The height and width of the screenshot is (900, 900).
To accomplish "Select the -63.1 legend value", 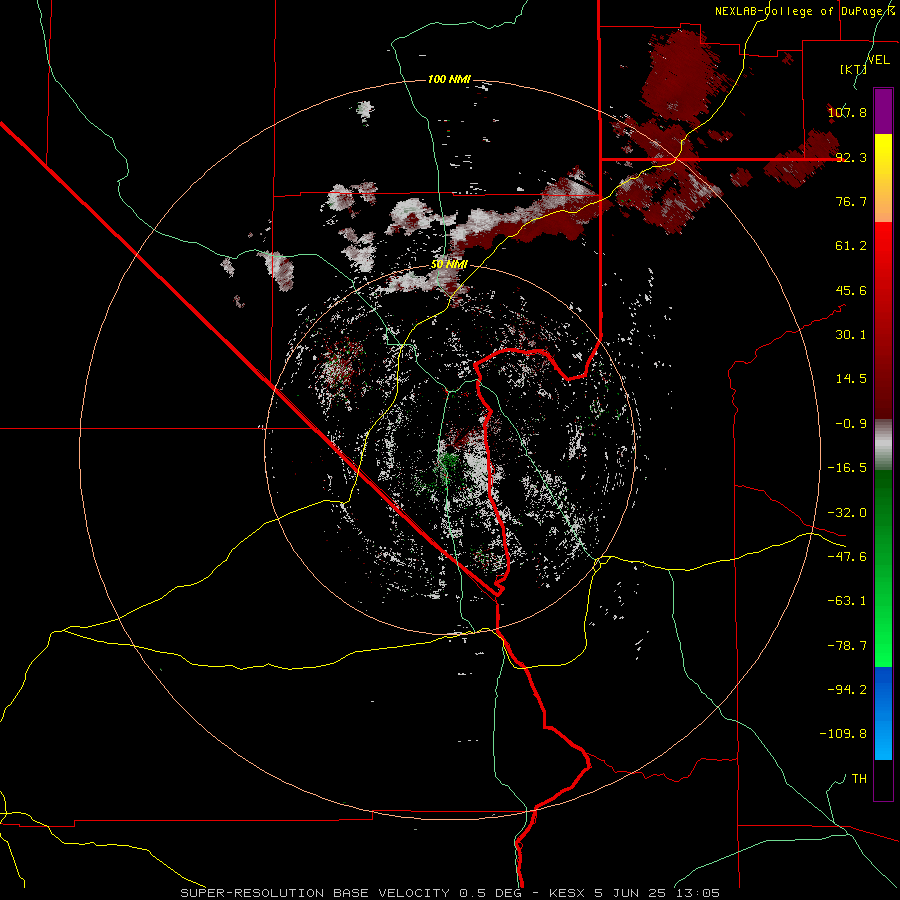I will coord(847,600).
